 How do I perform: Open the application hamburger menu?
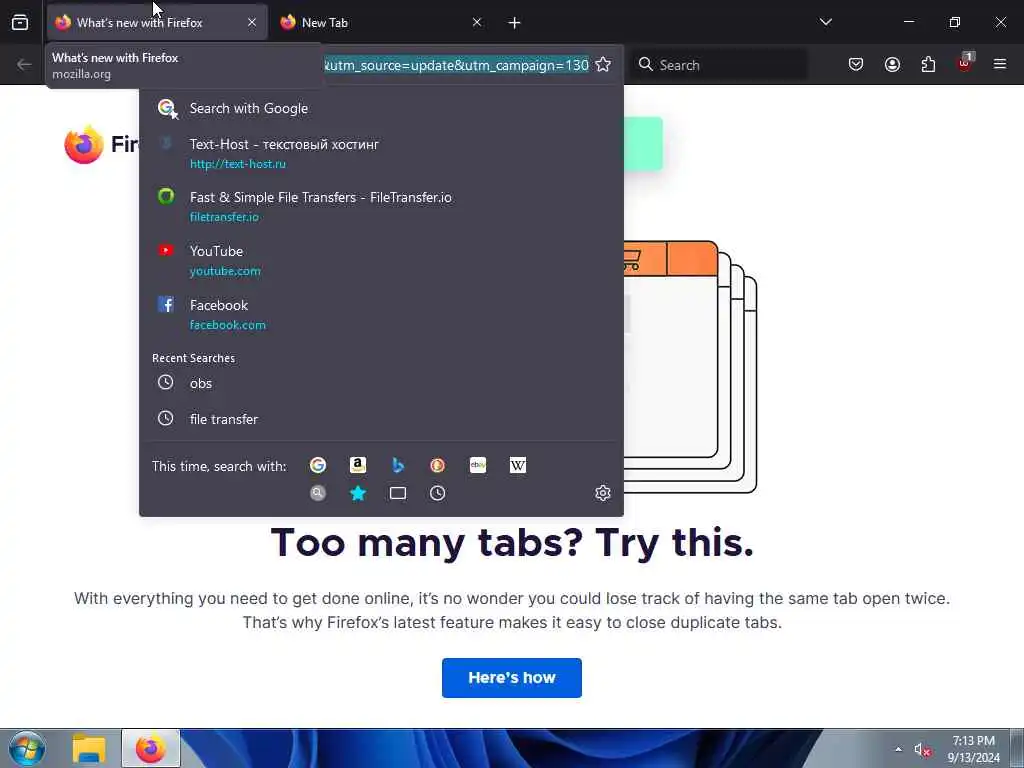click(999, 64)
